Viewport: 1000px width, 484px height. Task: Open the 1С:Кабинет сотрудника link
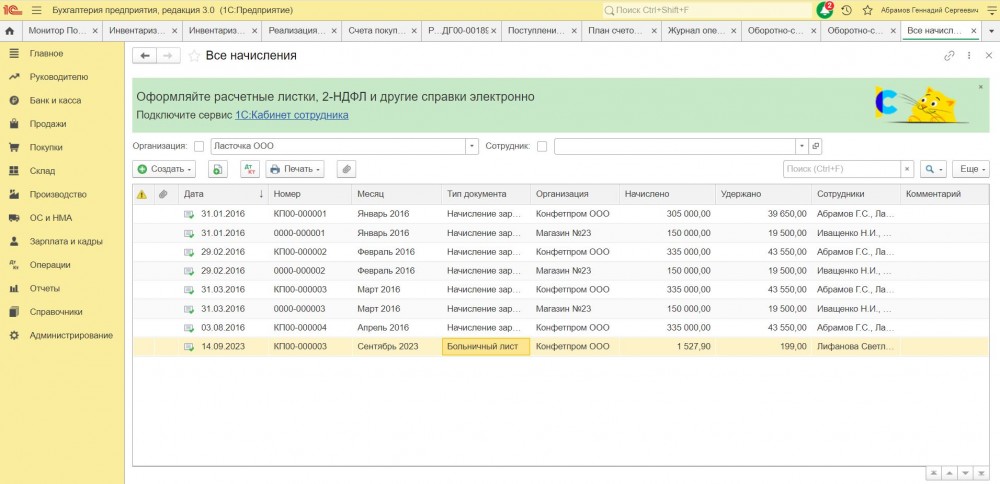point(291,115)
